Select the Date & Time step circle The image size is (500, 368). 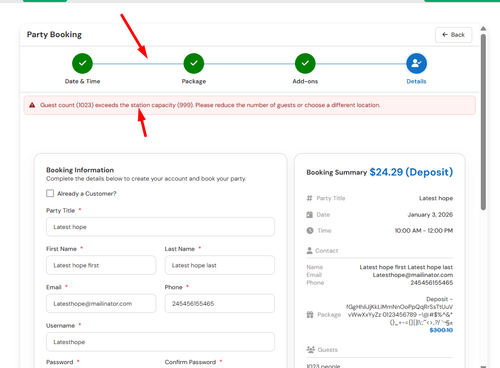(x=82, y=63)
